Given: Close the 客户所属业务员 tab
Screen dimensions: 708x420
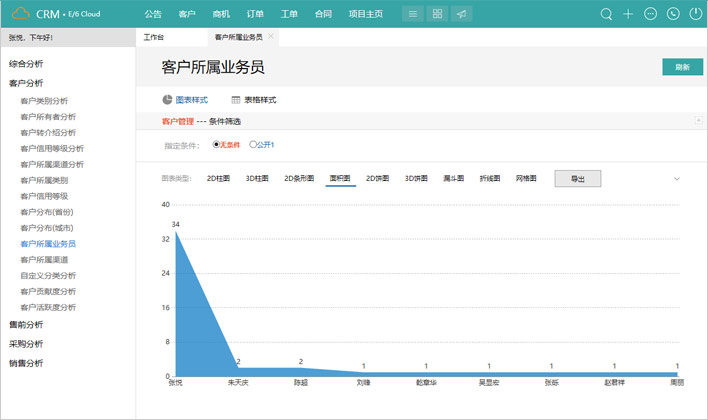Looking at the screenshot, I should (x=271, y=37).
